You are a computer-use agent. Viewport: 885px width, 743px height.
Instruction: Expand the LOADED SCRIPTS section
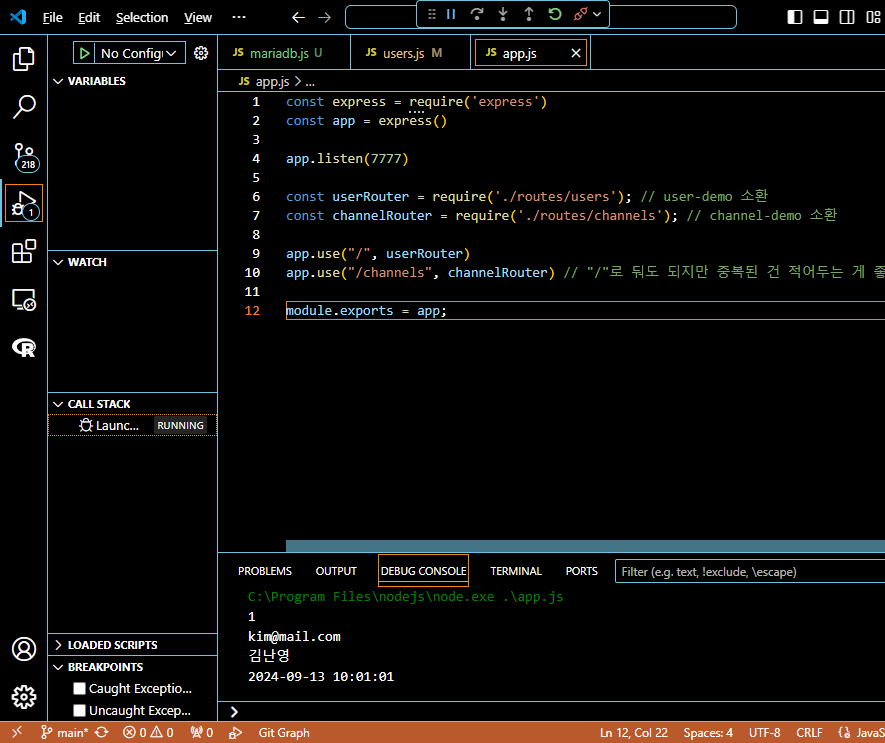[x=133, y=645]
